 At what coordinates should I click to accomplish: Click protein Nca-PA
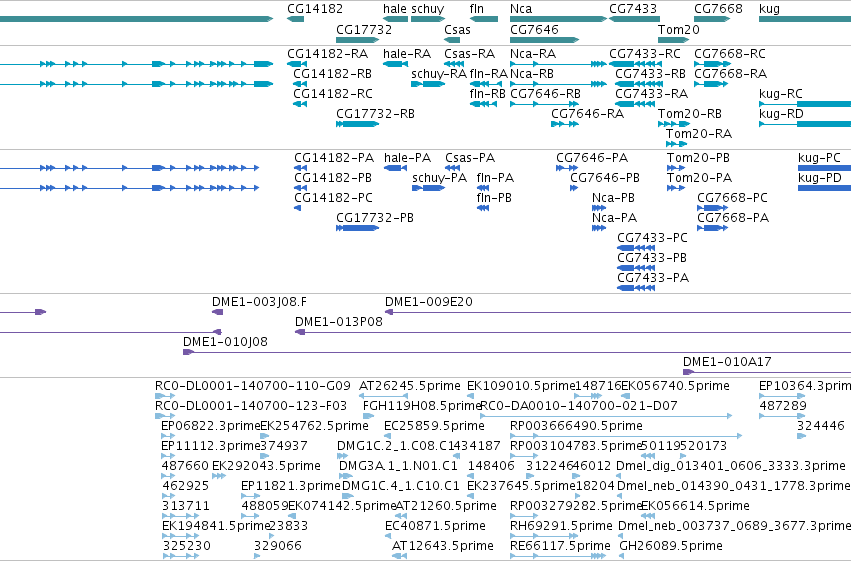pos(614,218)
